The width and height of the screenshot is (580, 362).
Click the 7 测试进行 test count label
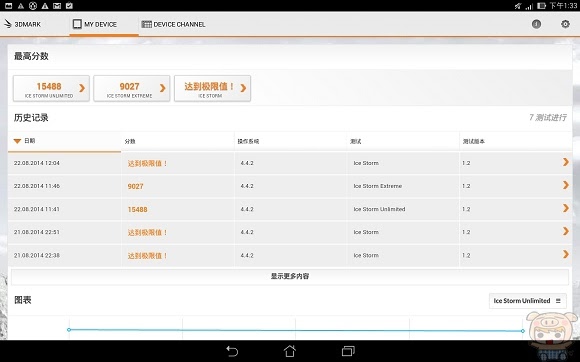547,118
